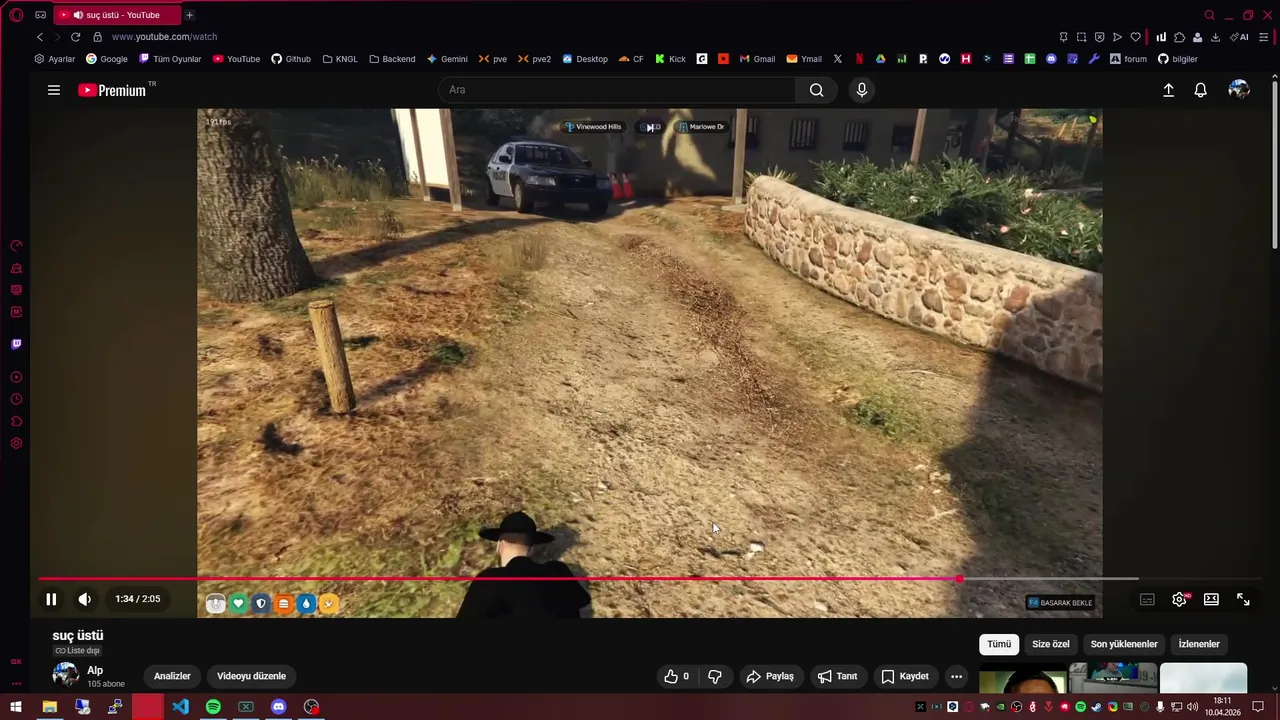
Task: Open the KNGL bookmark folder
Action: [340, 59]
